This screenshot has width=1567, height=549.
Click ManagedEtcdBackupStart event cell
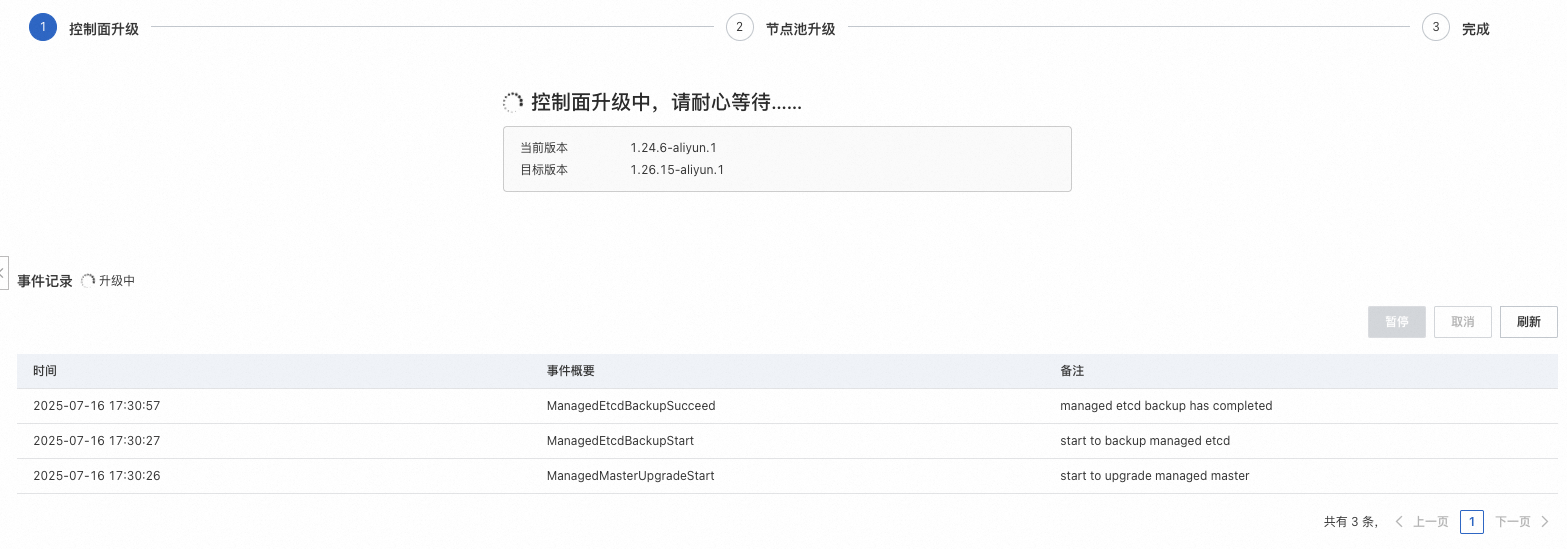(x=620, y=441)
